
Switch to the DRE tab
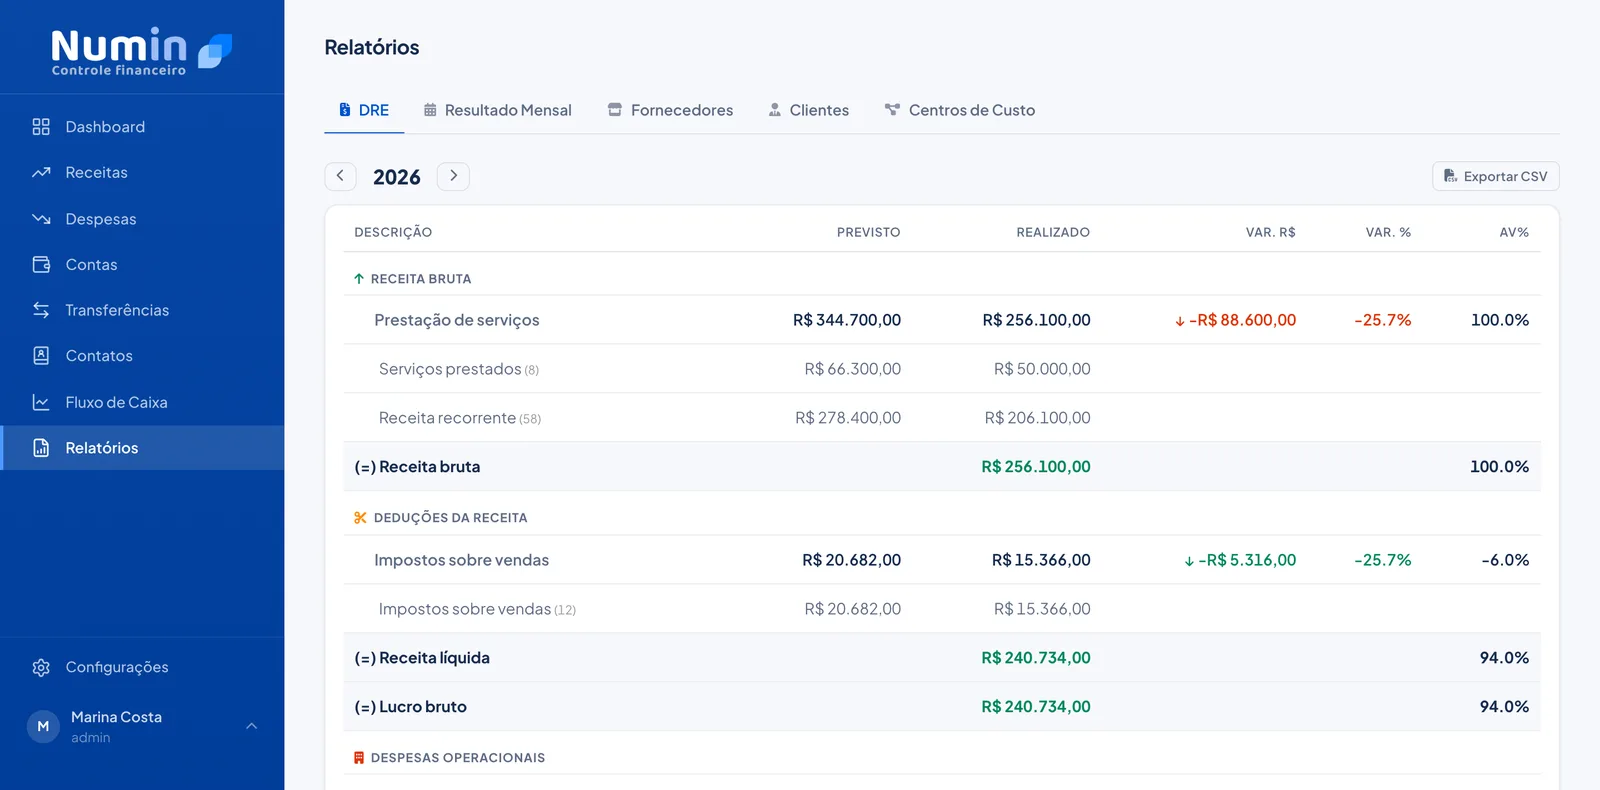click(364, 110)
